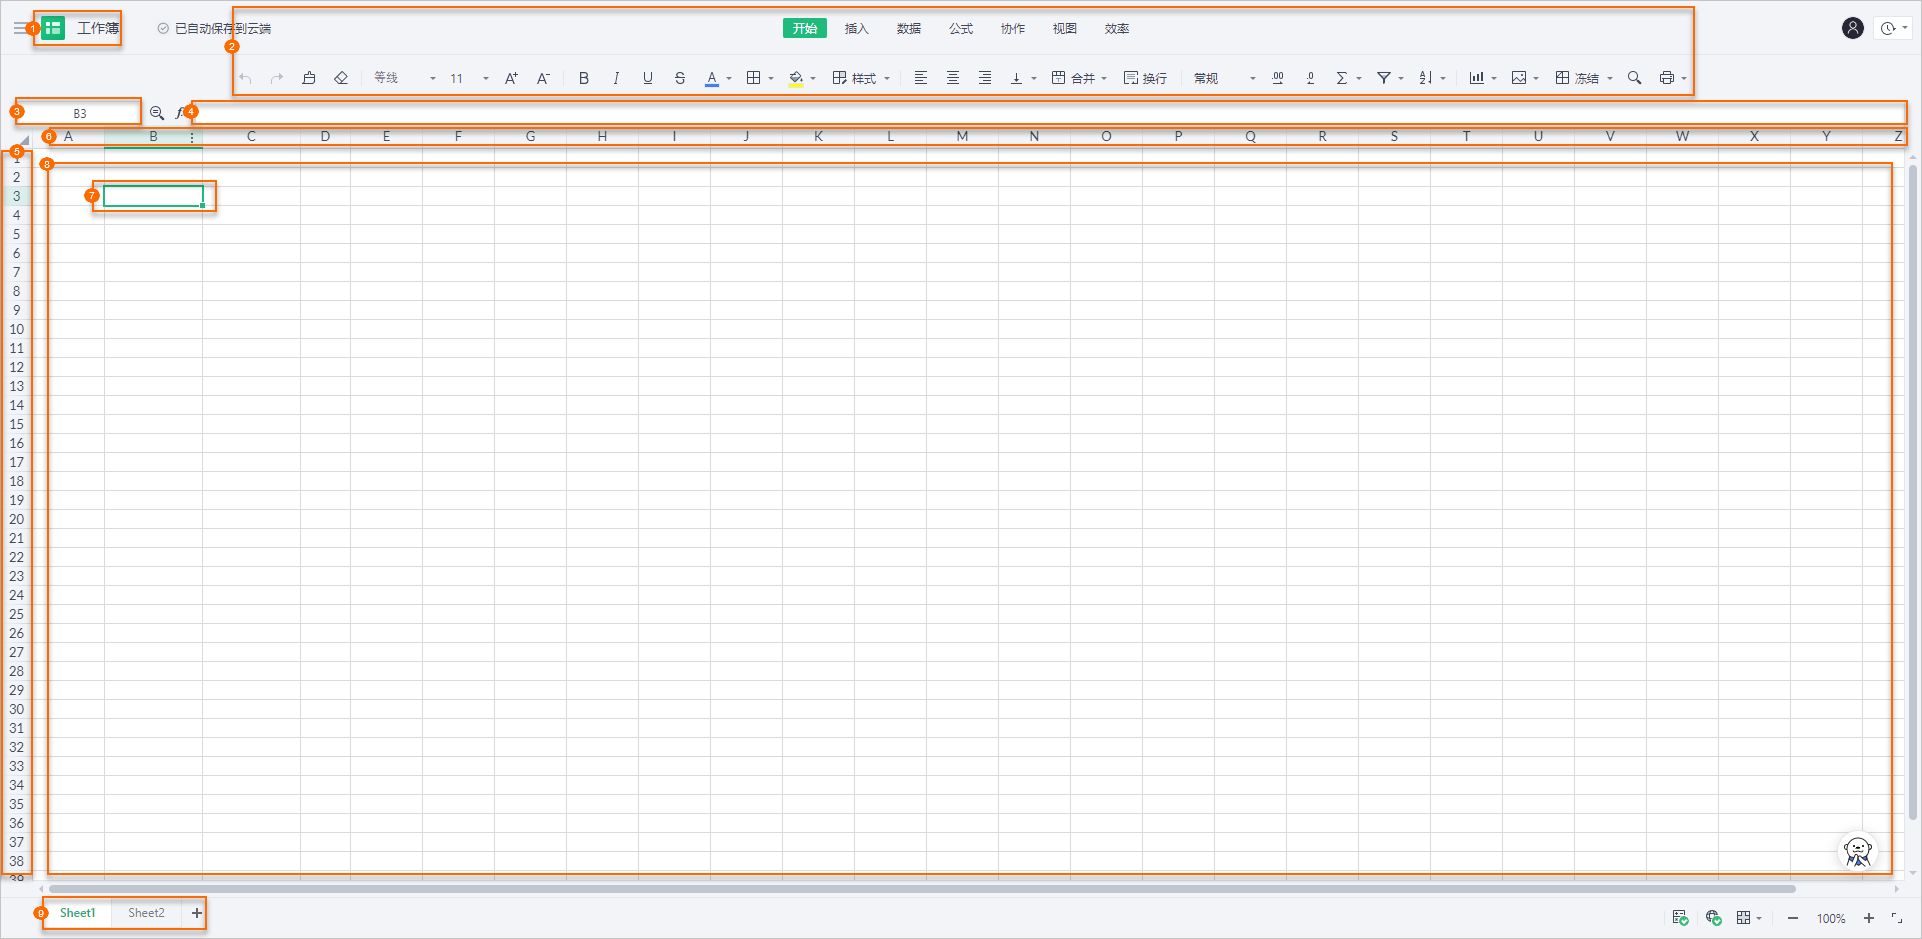1922x939 pixels.
Task: Toggle 换行 wrap text
Action: [x=1145, y=78]
